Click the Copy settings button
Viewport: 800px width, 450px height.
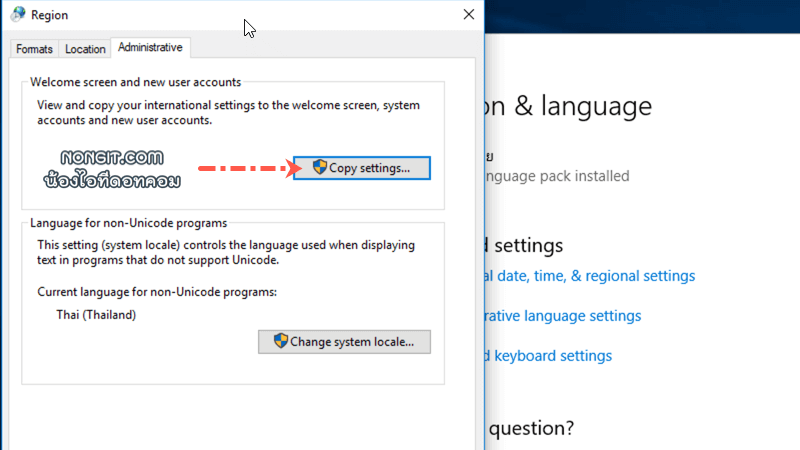click(362, 168)
